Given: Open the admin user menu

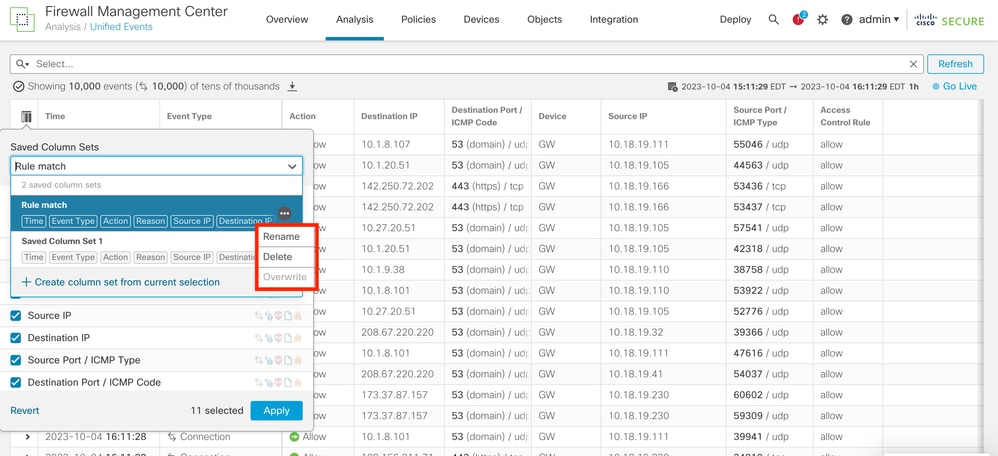Looking at the screenshot, I should pyautogui.click(x=878, y=20).
